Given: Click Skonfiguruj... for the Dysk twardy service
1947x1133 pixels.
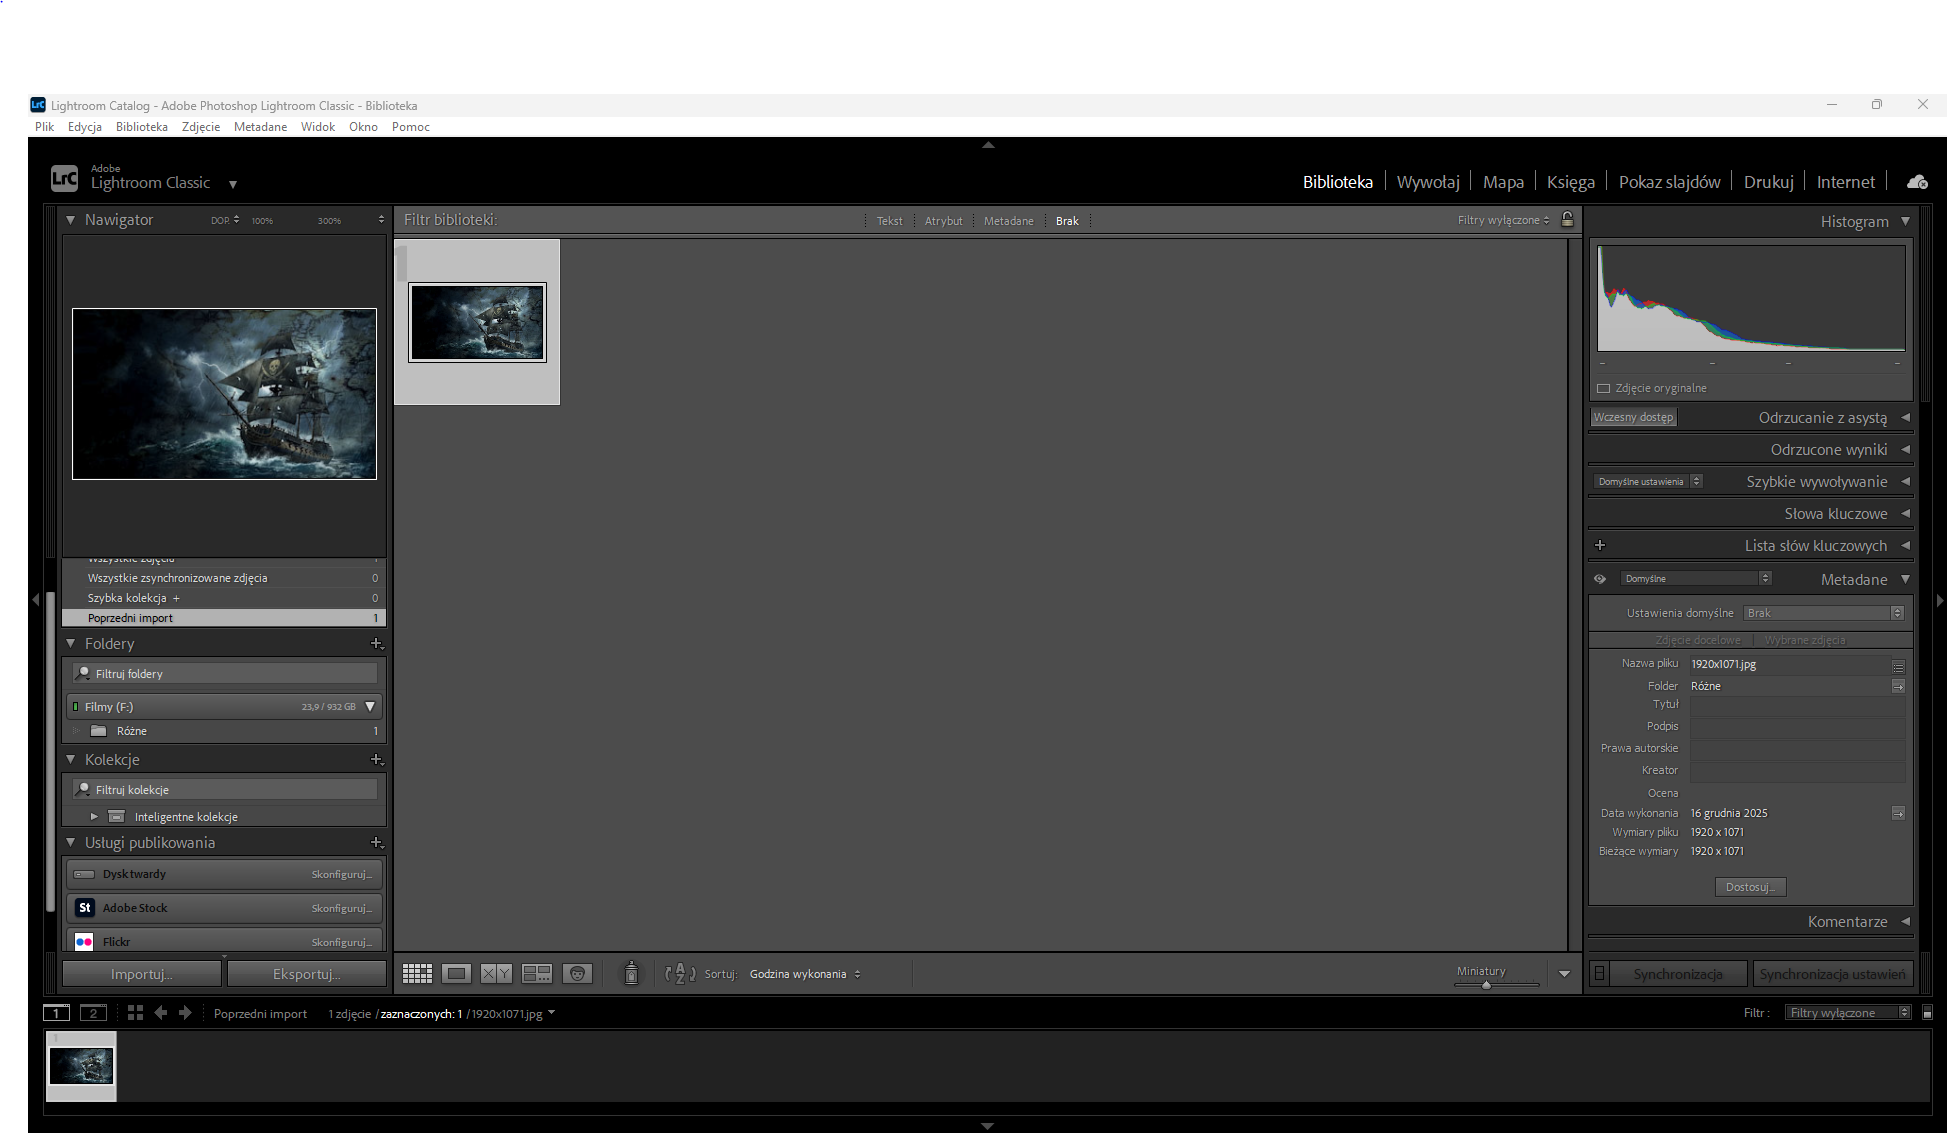Looking at the screenshot, I should pos(341,874).
